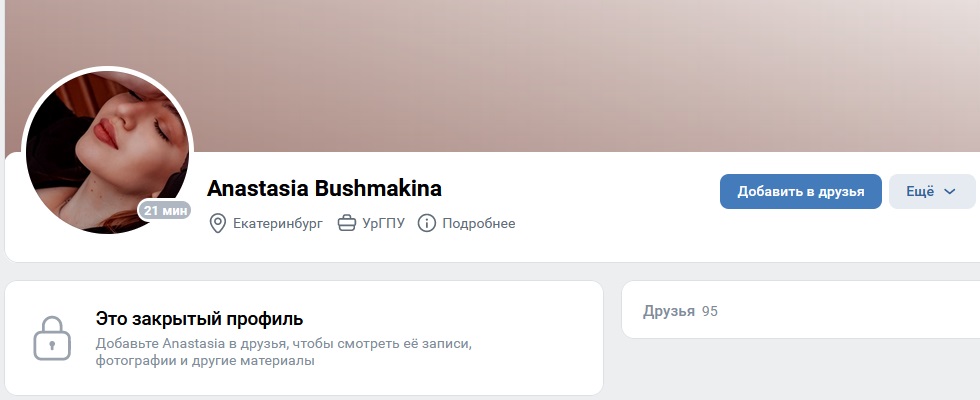This screenshot has width=980, height=400.
Task: Open the 'Ещё' dropdown menu
Action: (931, 191)
